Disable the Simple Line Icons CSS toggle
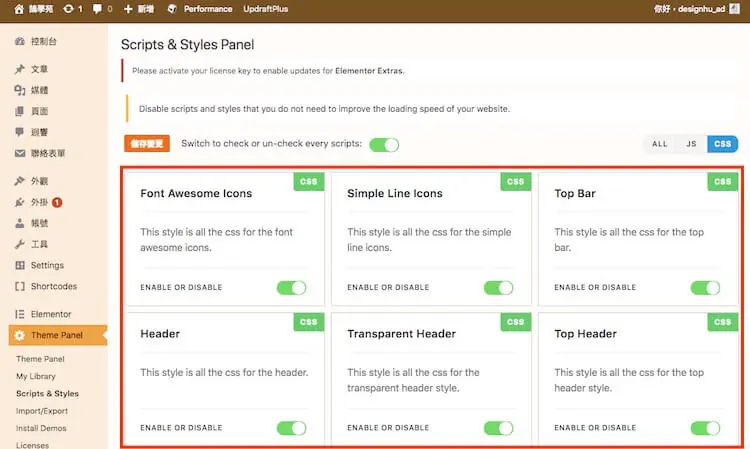 coord(498,288)
